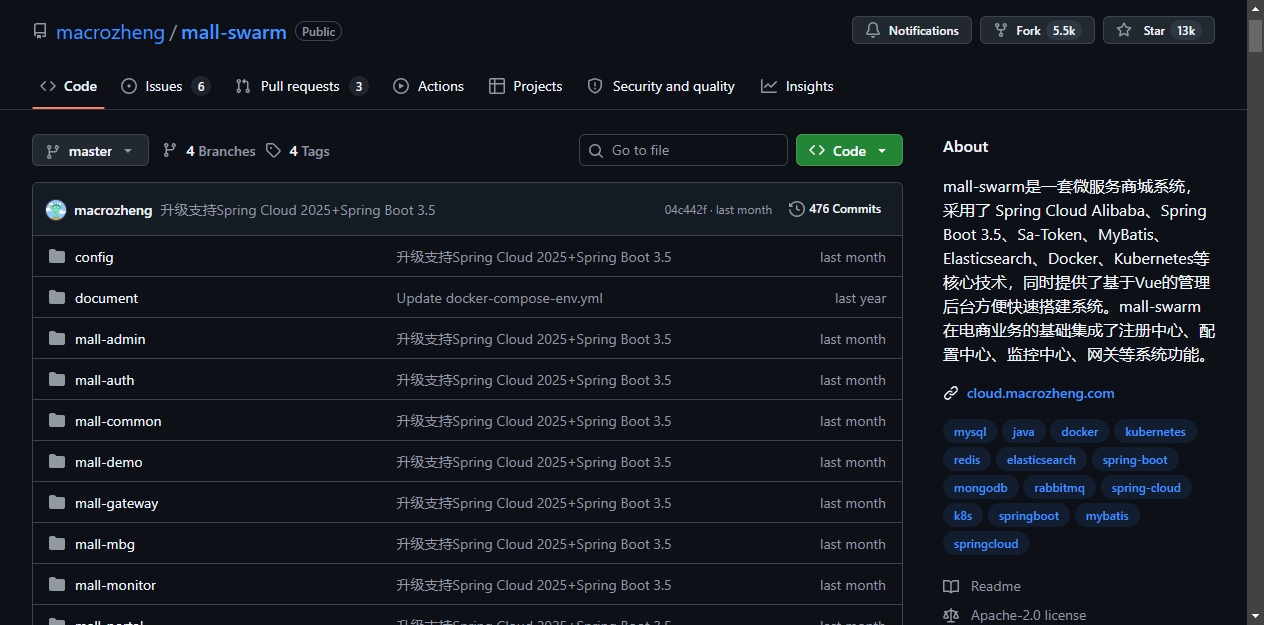This screenshot has height=625, width=1264.
Task: Select the rabbitmq topic tag
Action: [1059, 488]
